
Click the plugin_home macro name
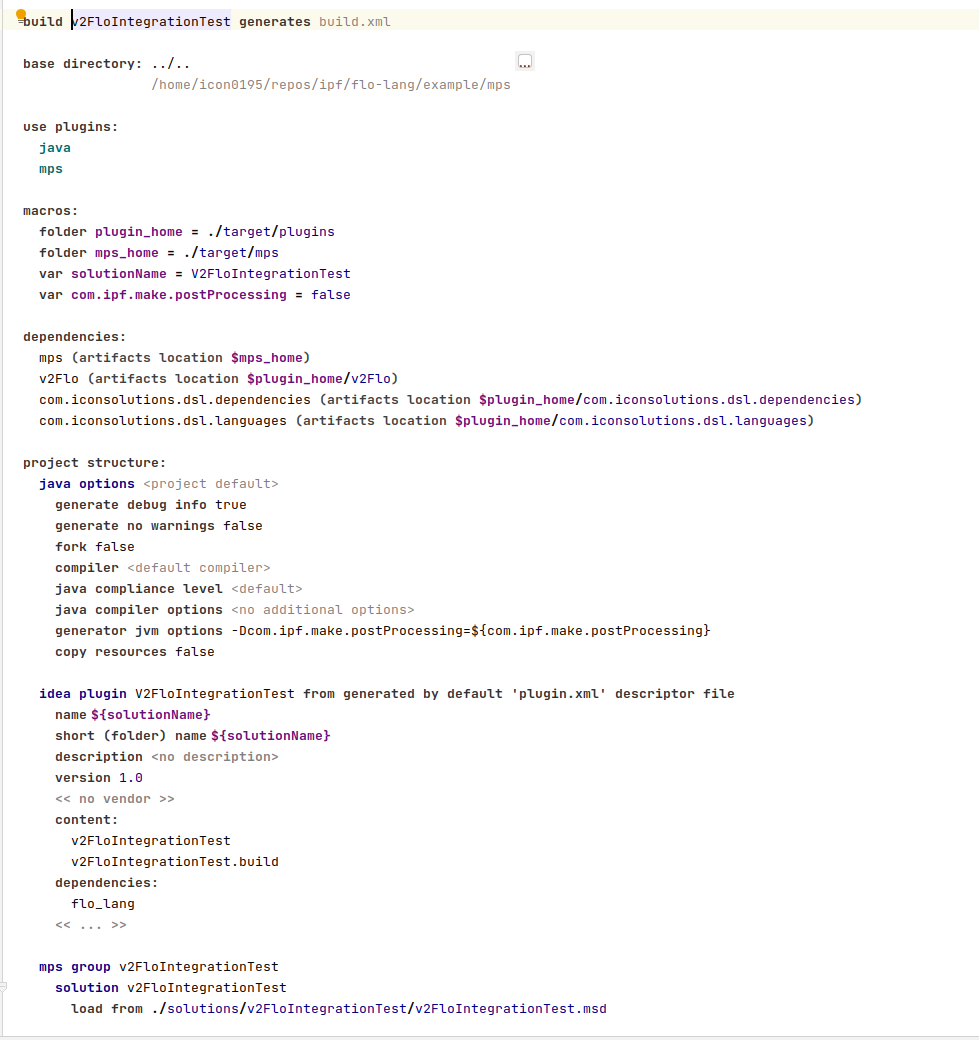coord(138,231)
